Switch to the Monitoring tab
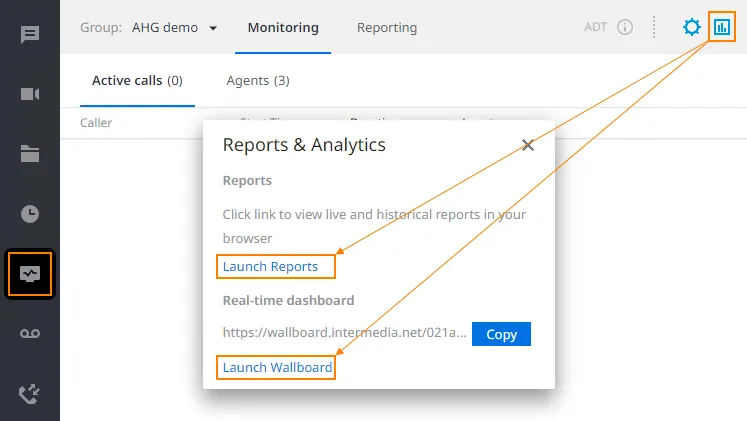The width and height of the screenshot is (747, 421). coord(283,28)
